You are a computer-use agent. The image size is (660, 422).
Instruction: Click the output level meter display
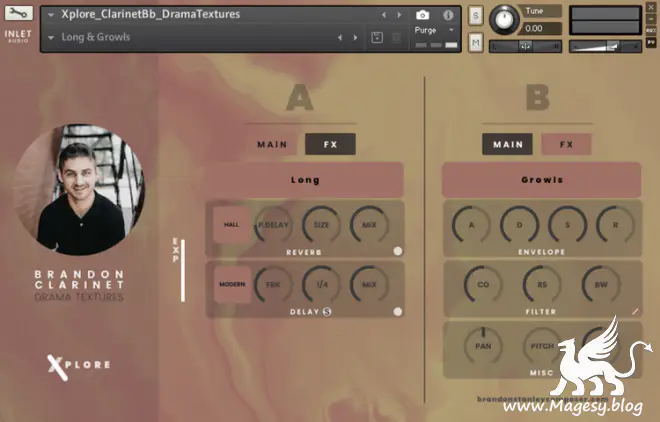point(605,20)
